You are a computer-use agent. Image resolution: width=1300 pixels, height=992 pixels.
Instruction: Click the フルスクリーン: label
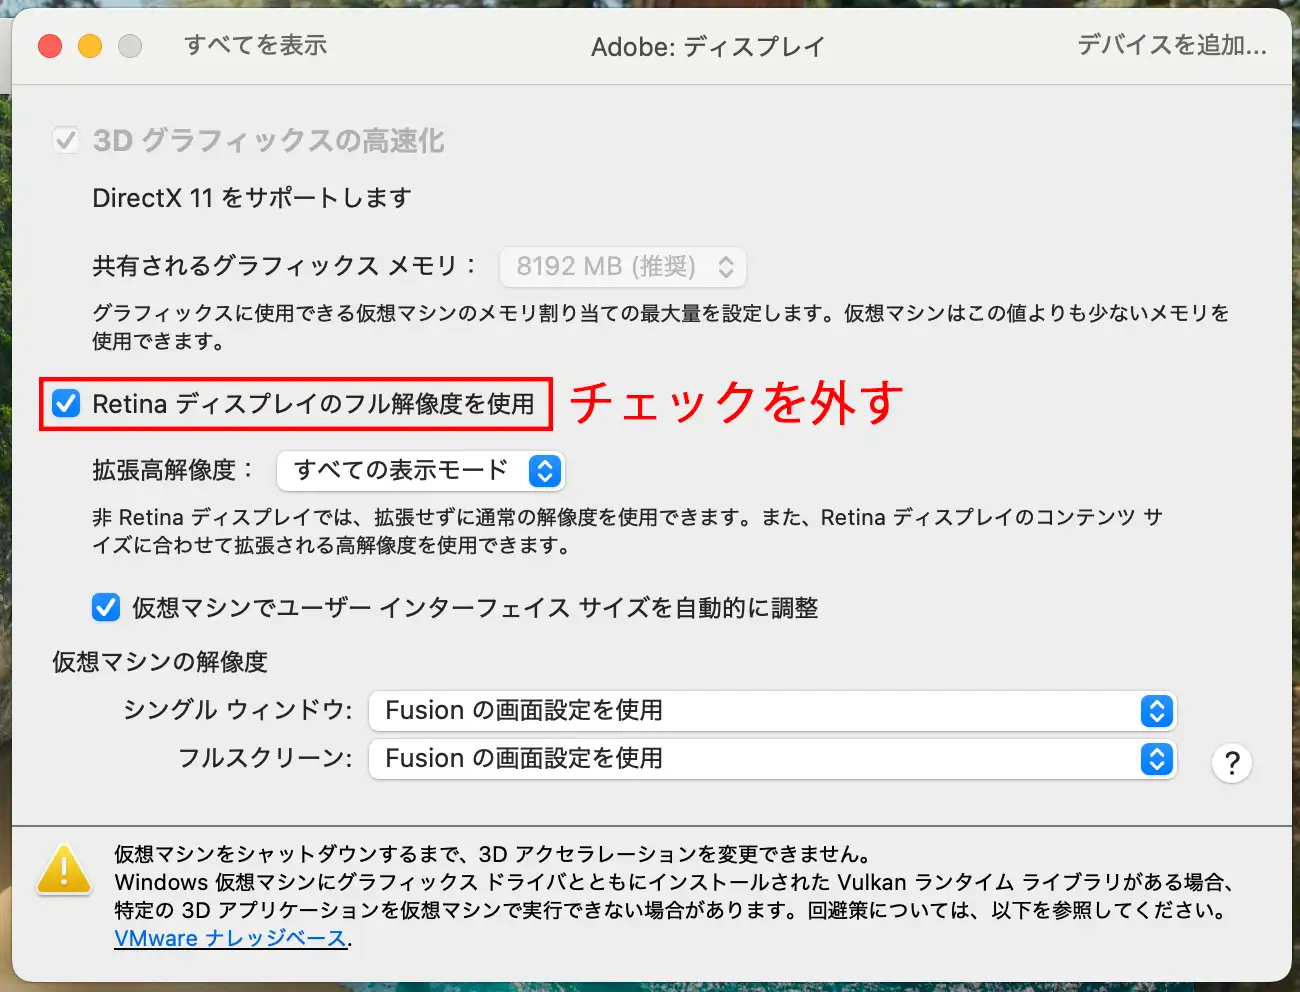(265, 758)
